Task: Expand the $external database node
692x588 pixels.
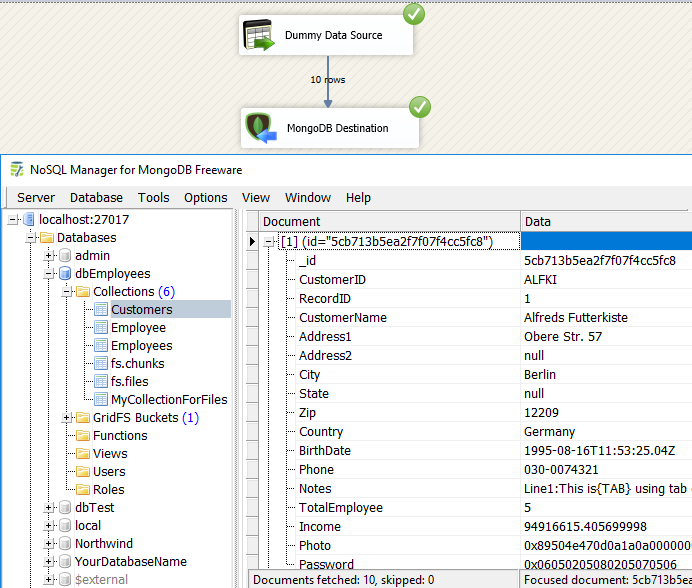Action: [x=49, y=580]
